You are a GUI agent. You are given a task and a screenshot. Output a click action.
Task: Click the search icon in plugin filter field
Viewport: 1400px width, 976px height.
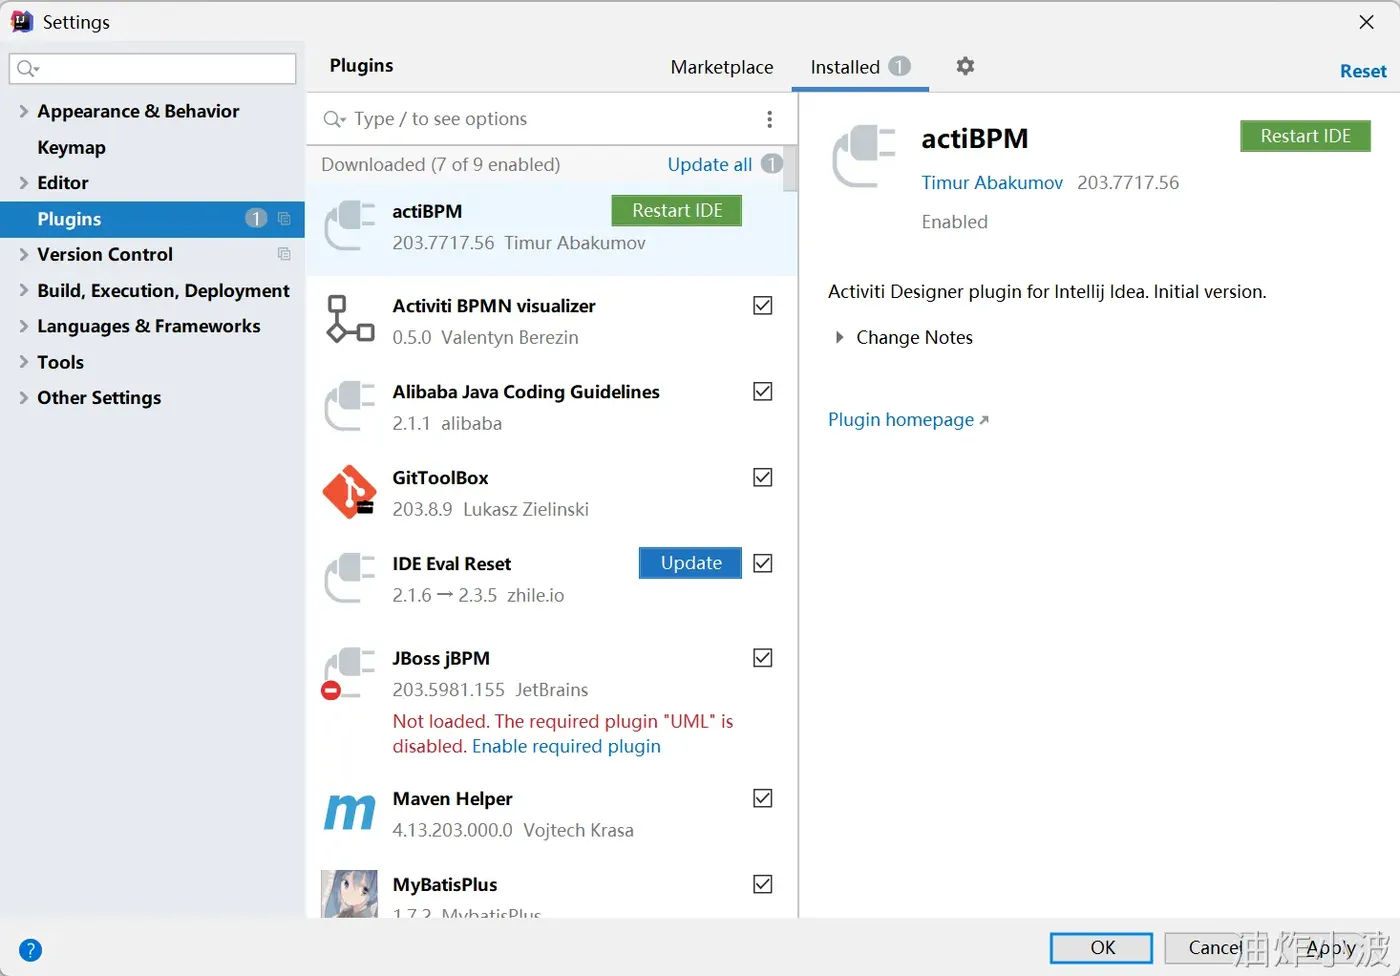click(334, 119)
